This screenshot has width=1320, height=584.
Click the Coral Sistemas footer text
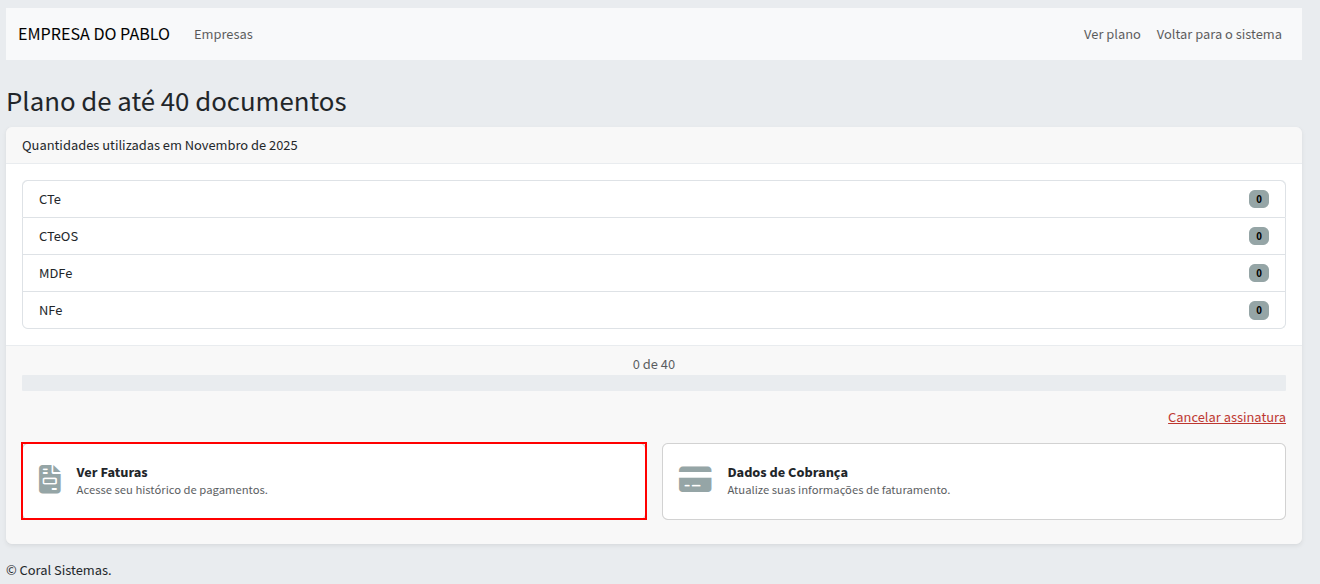point(59,570)
